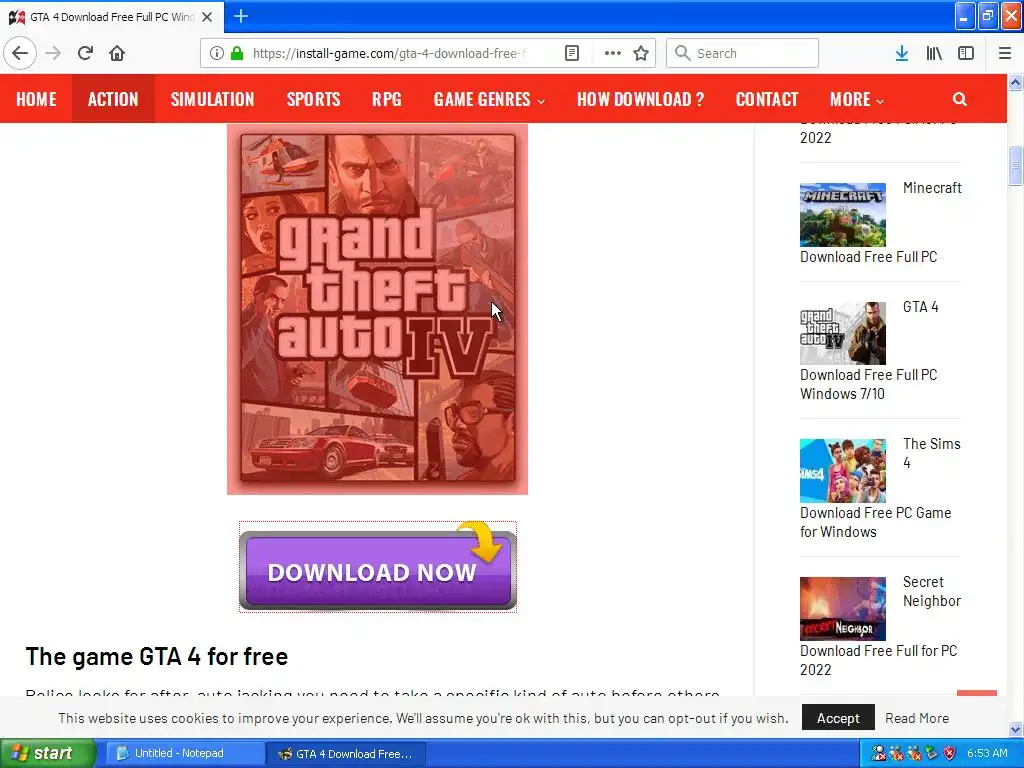Select GTA 4 Download Free taskbar item
This screenshot has height=768, width=1024.
[x=346, y=753]
